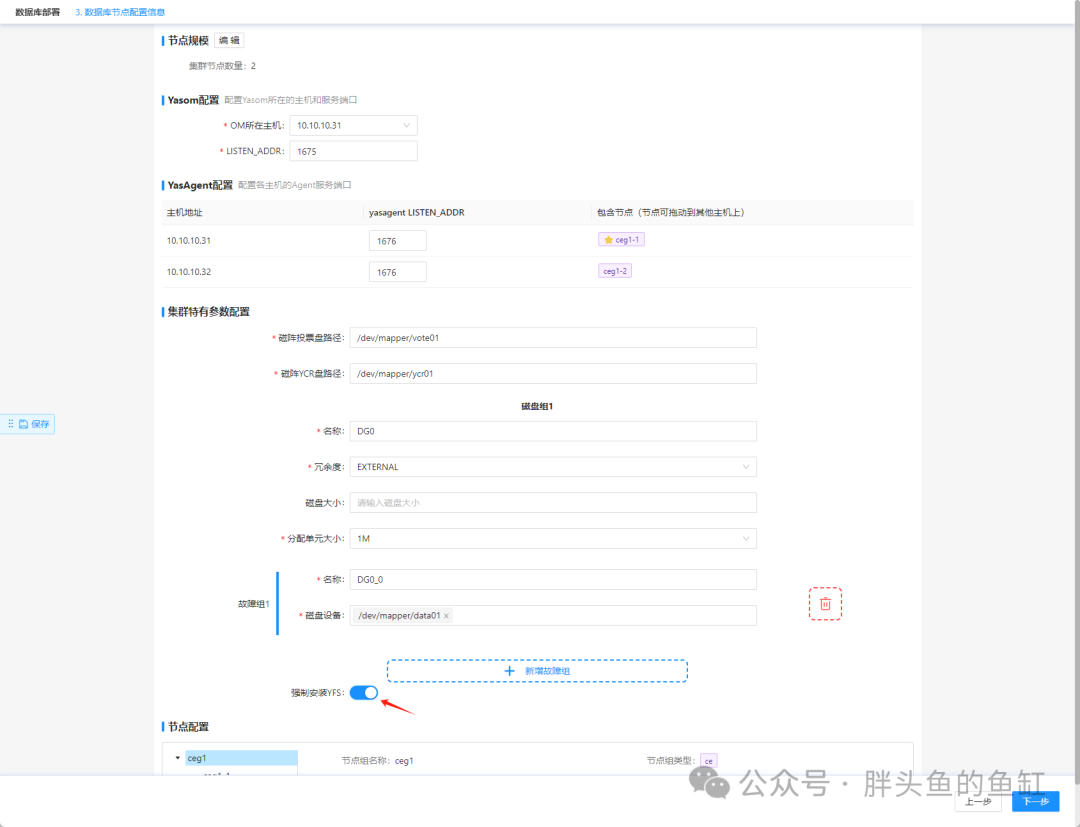Click yasagent port field for 10.10.10.31
1080x827 pixels.
pyautogui.click(x=397, y=241)
